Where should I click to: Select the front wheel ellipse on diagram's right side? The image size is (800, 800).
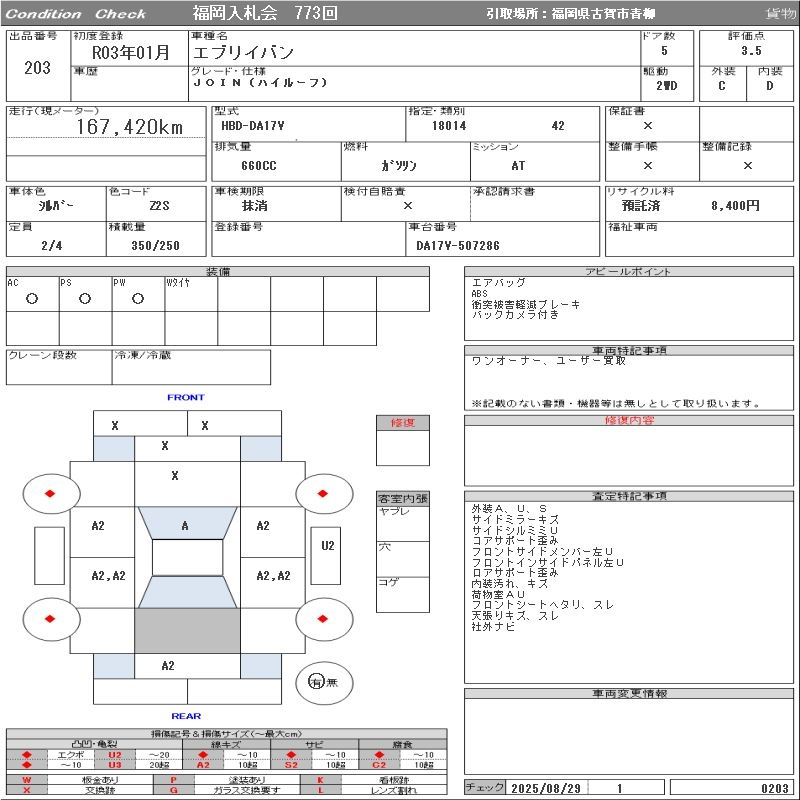pyautogui.click(x=324, y=493)
